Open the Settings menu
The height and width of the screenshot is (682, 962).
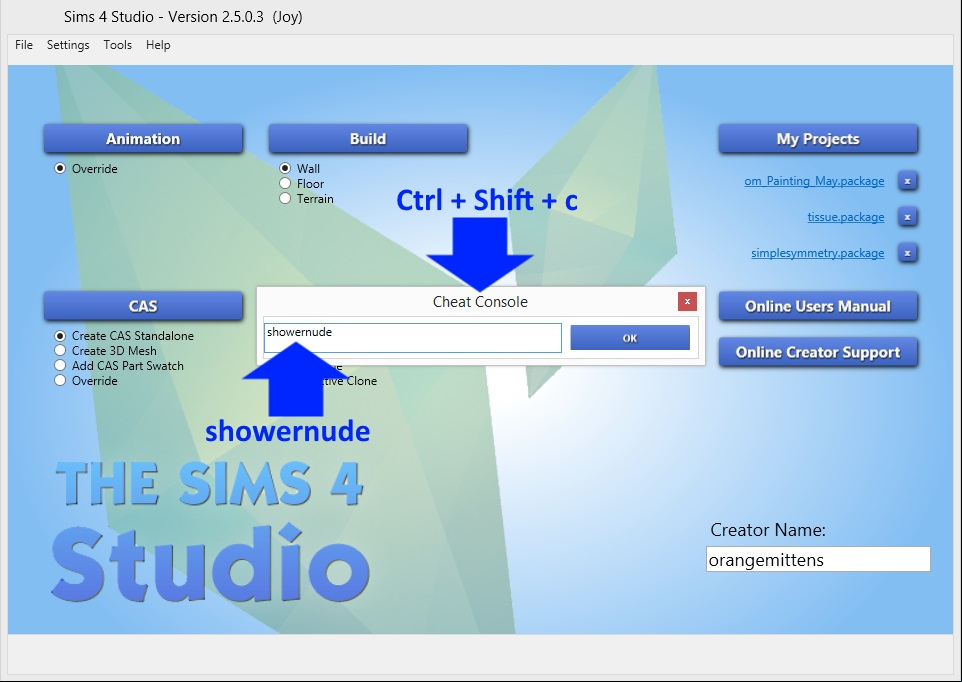(x=68, y=45)
